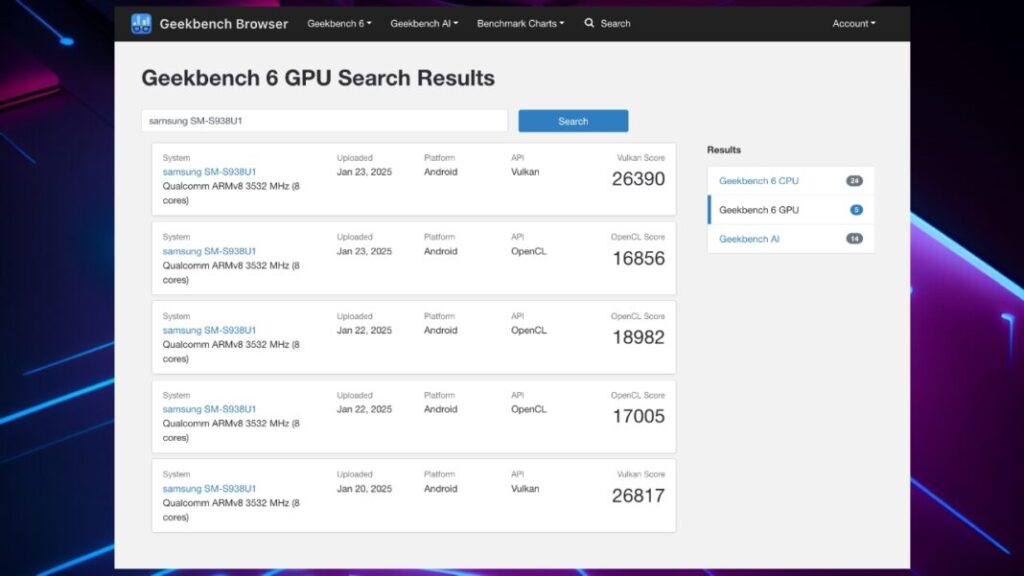Open the samsung SM-S938U1 result scoring 16856
1024x576 pixels.
209,251
